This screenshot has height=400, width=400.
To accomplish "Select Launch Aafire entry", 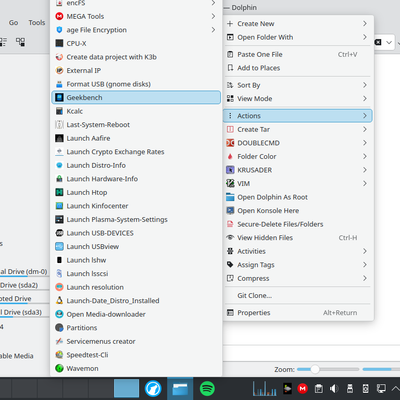I will coord(136,138).
